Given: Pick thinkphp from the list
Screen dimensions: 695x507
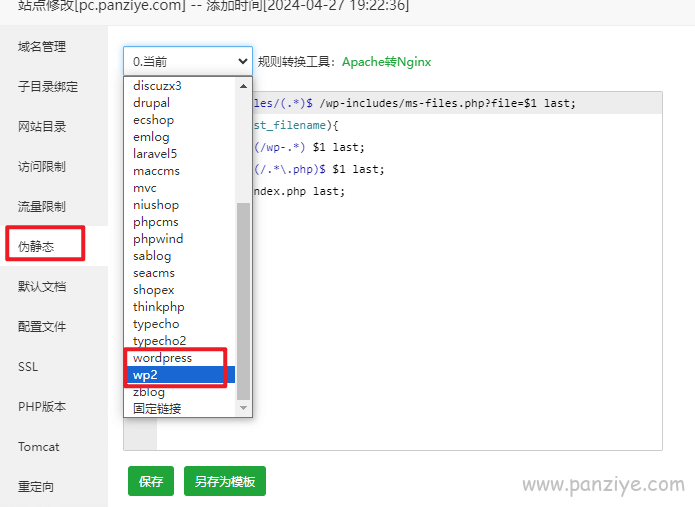Looking at the screenshot, I should [x=180, y=307].
